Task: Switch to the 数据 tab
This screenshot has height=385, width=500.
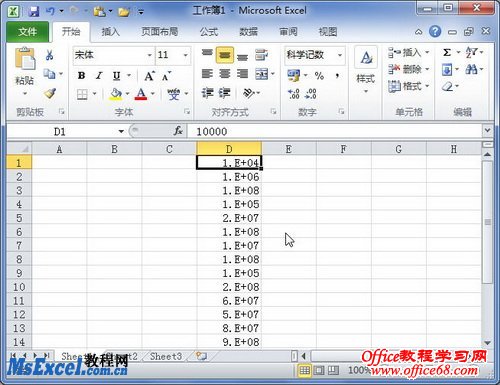Action: pyautogui.click(x=249, y=32)
